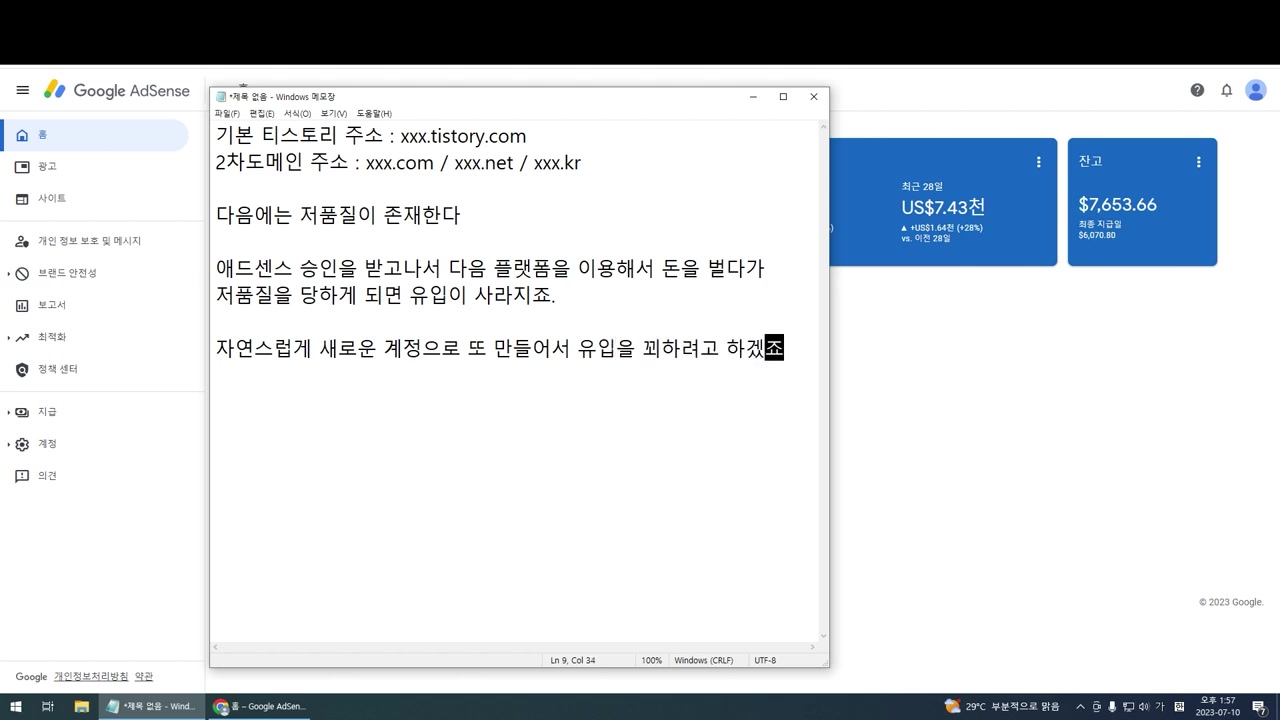
Task: Click the Google AdSense logo
Action: click(x=116, y=90)
